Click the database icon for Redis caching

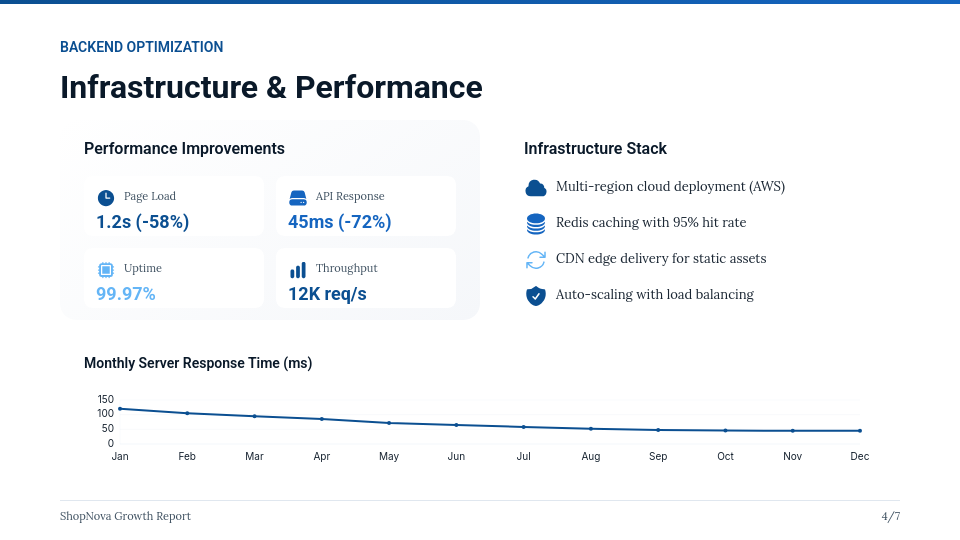click(x=536, y=223)
